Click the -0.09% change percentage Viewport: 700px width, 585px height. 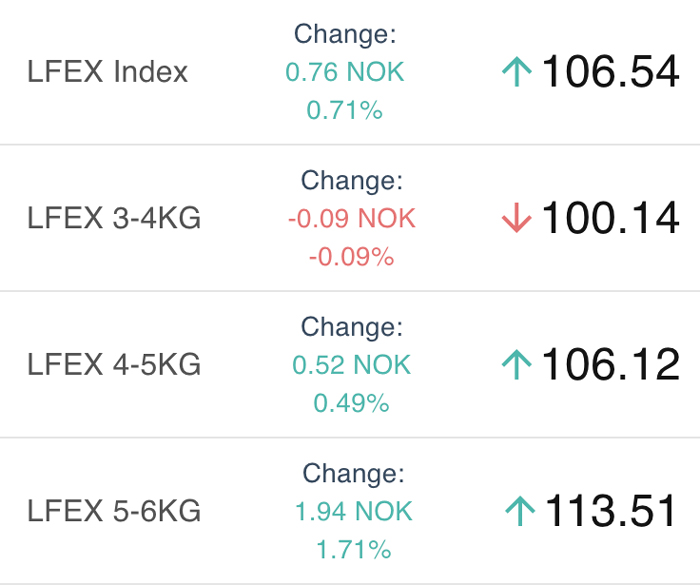[x=351, y=257]
